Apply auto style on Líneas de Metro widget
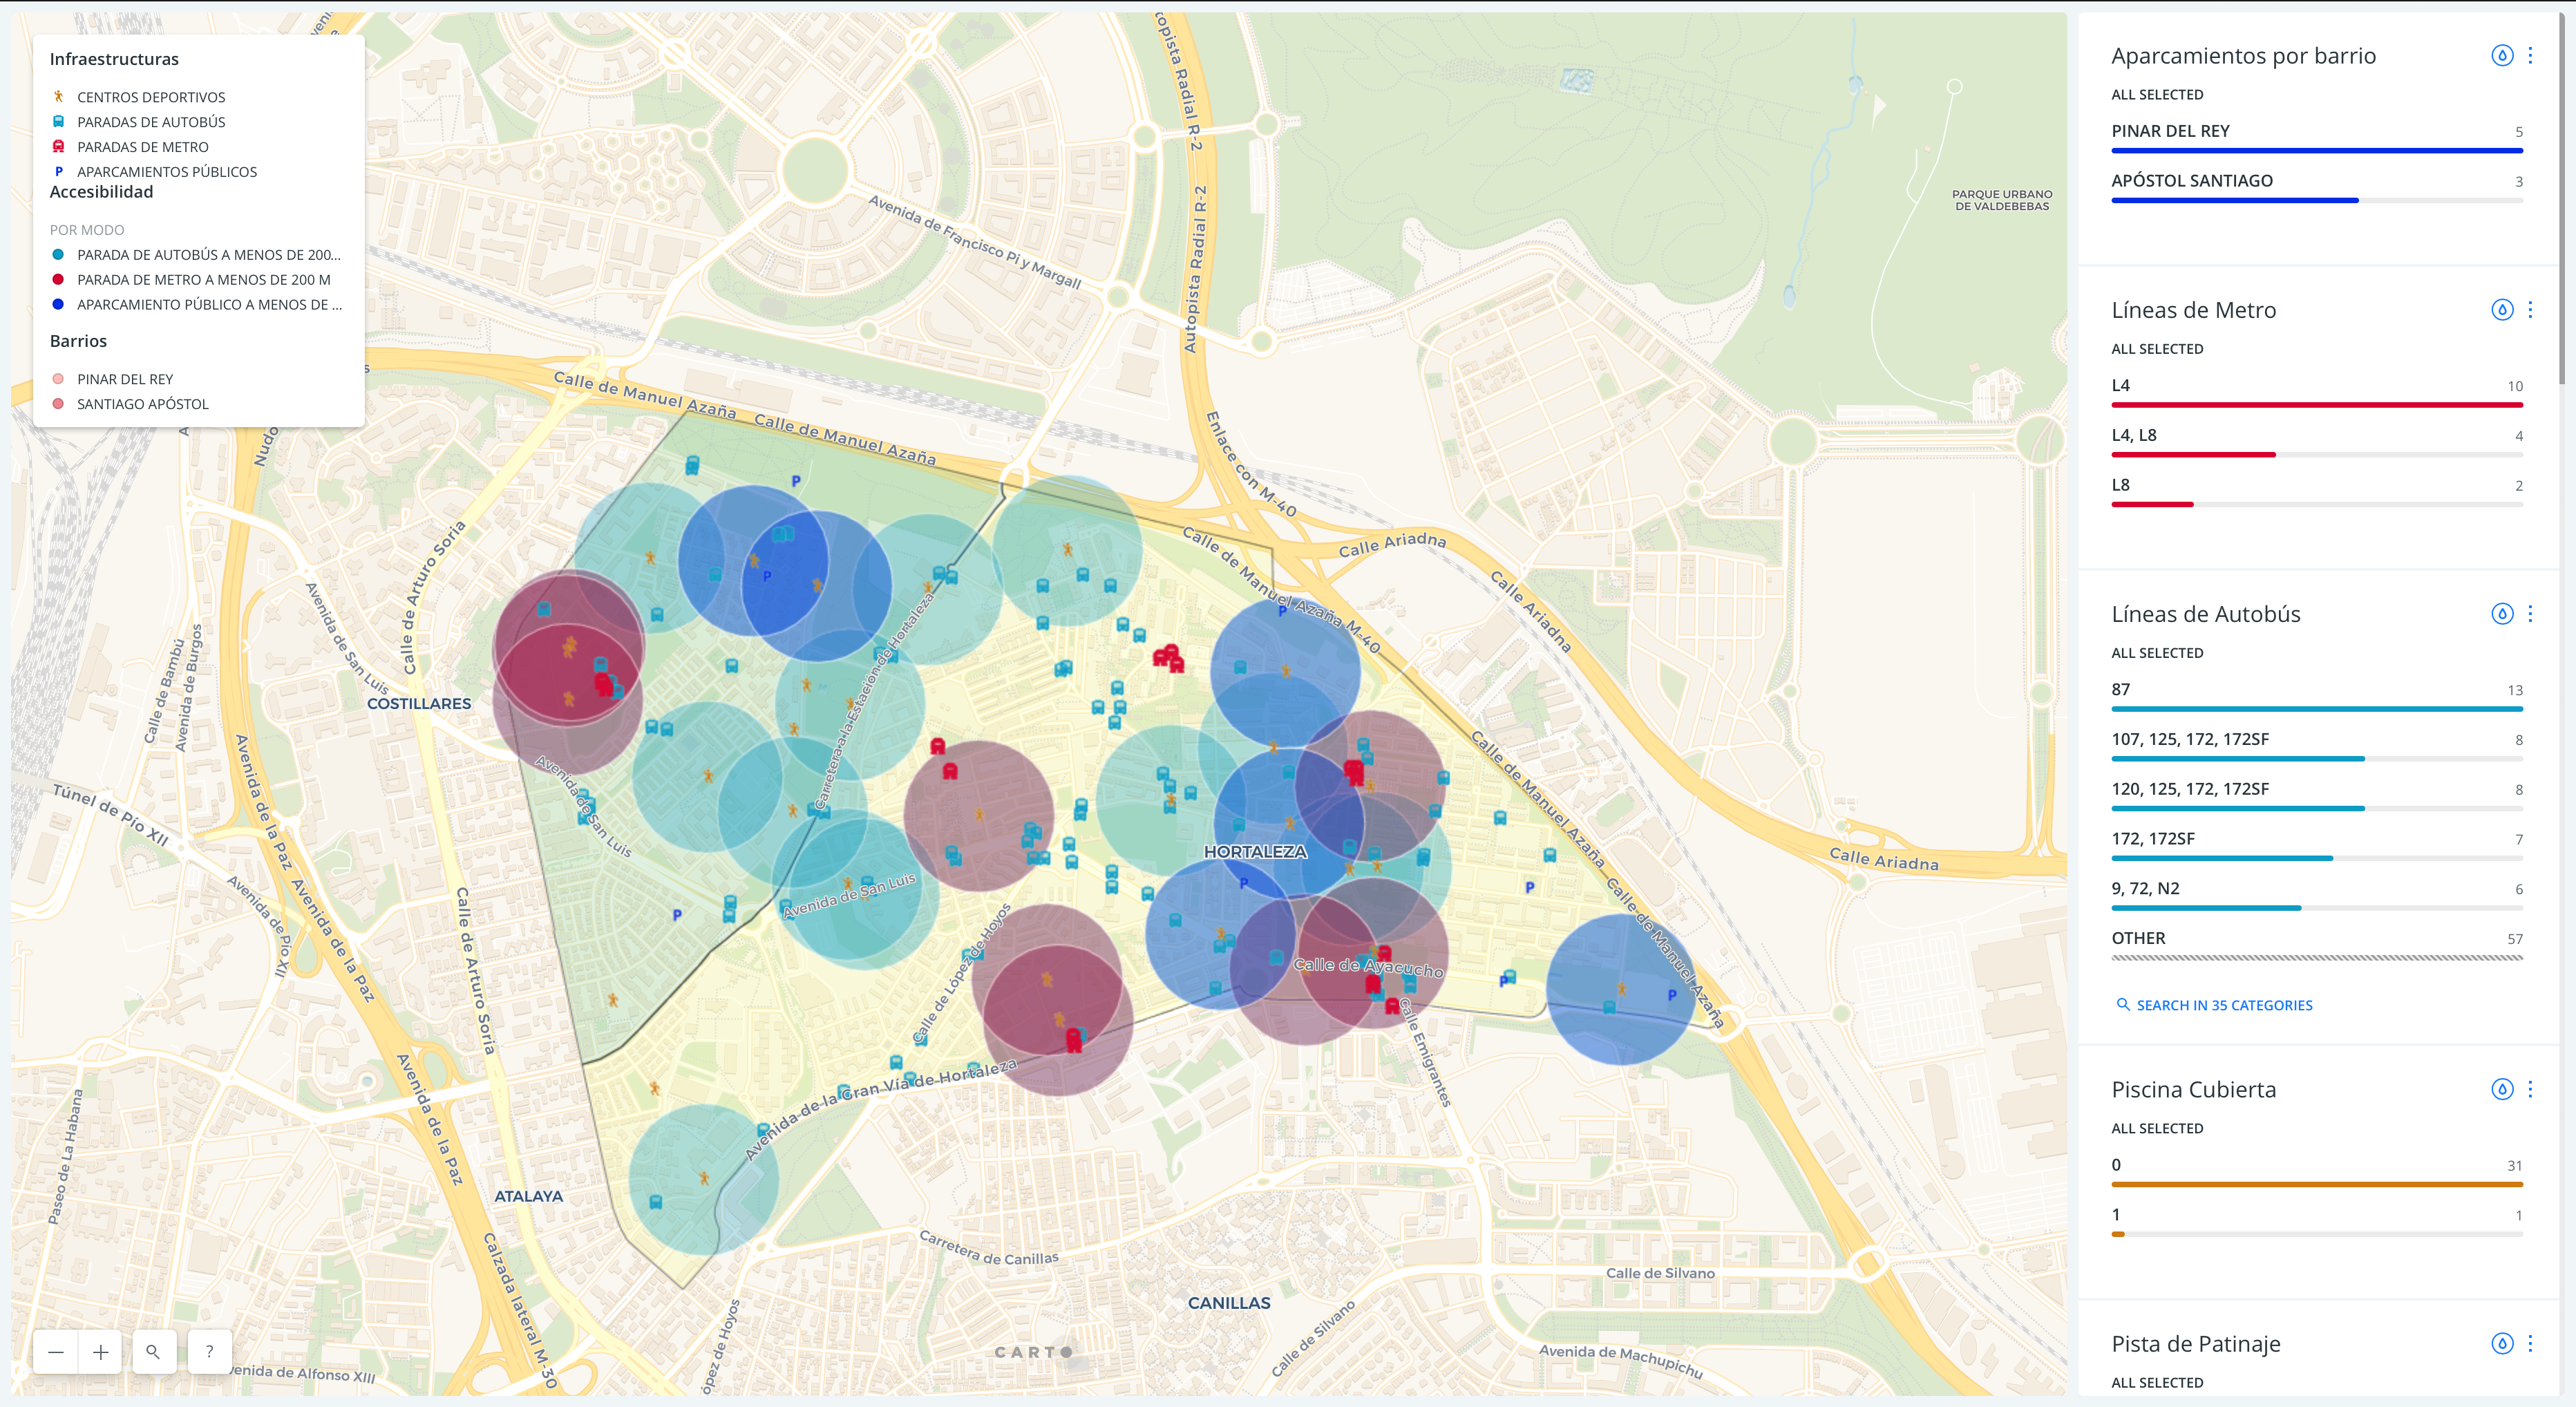The height and width of the screenshot is (1407, 2576). pos(2501,310)
